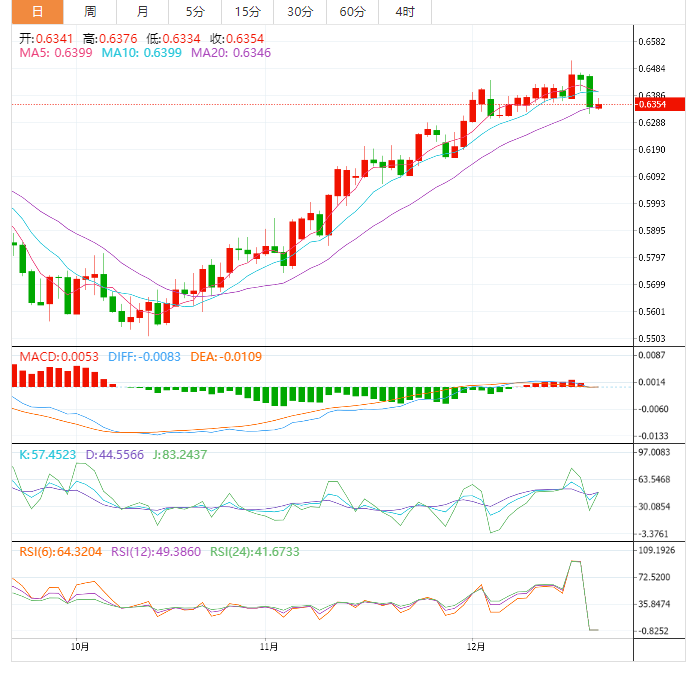Switch to the 月 monthly tab
The image size is (696, 675).
click(142, 12)
